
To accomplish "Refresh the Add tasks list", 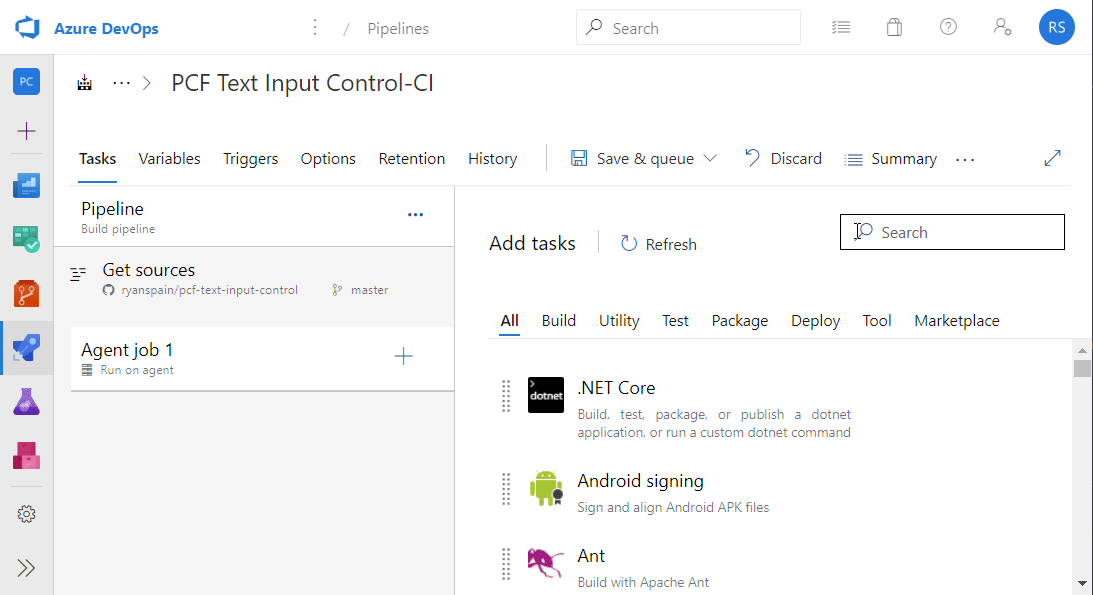I will click(x=659, y=244).
